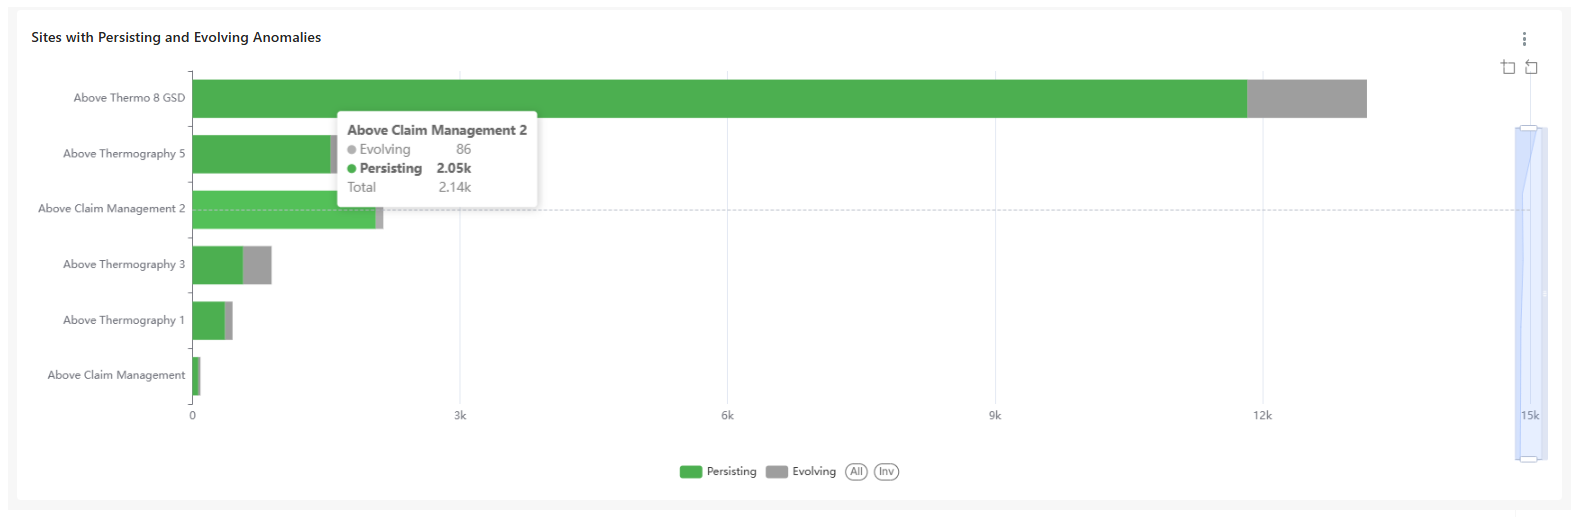The image size is (1578, 520).
Task: Toggle the Persisting legend series
Action: pyautogui.click(x=731, y=472)
